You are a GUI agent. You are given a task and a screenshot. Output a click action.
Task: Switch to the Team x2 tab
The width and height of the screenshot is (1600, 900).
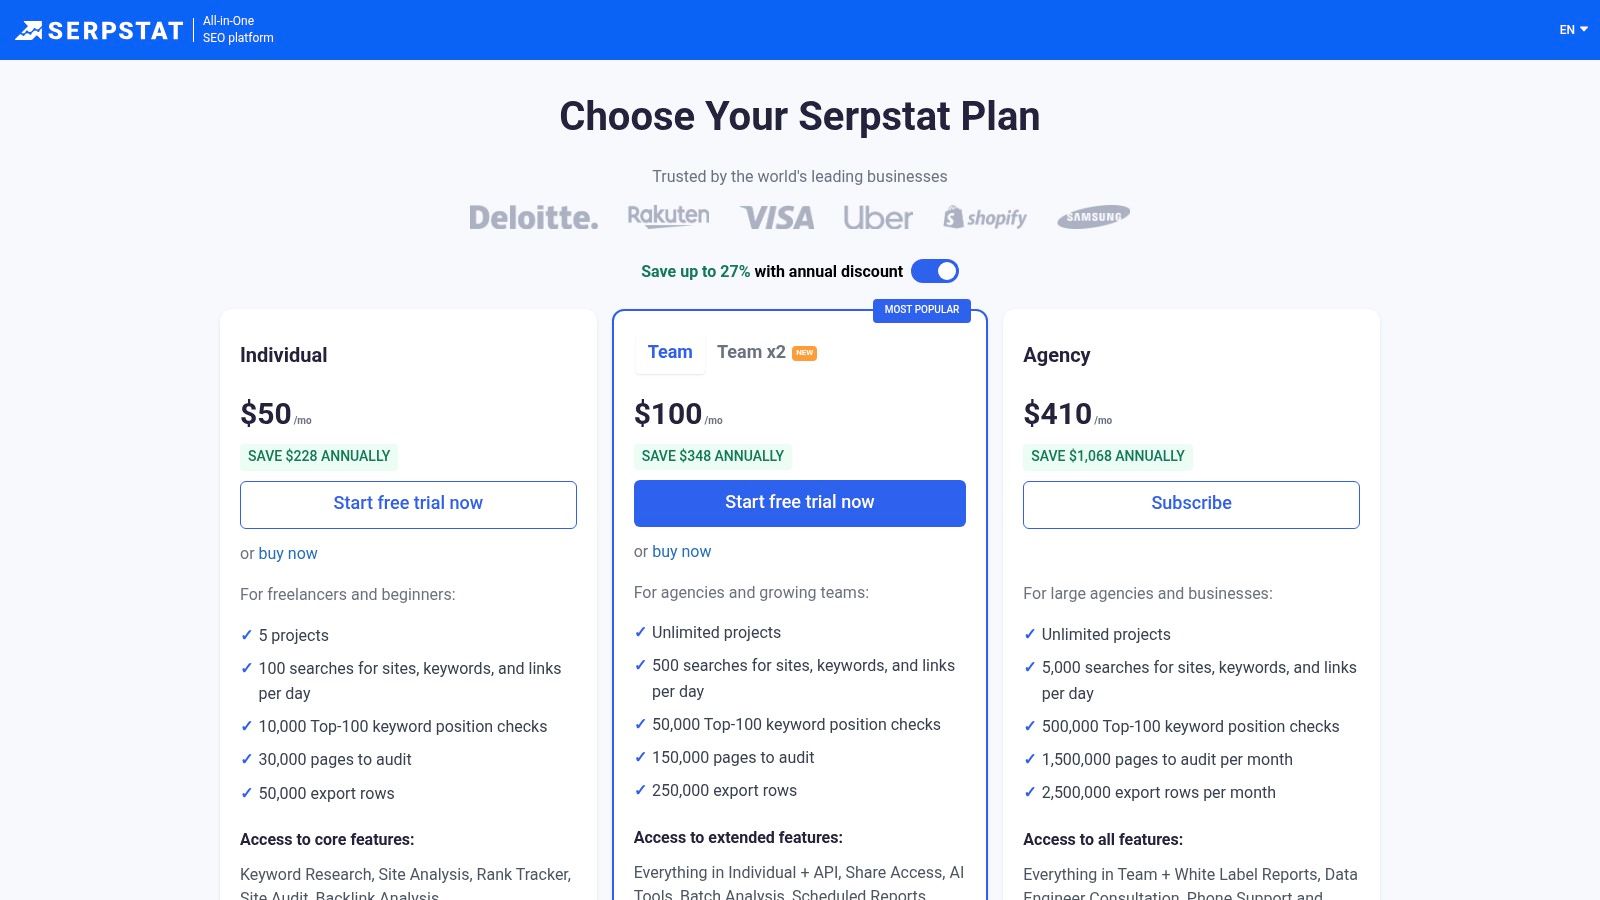(x=752, y=352)
